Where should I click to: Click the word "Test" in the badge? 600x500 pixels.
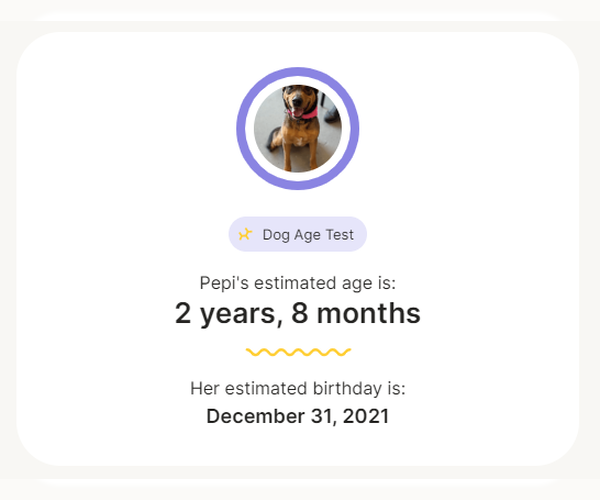[x=339, y=235]
